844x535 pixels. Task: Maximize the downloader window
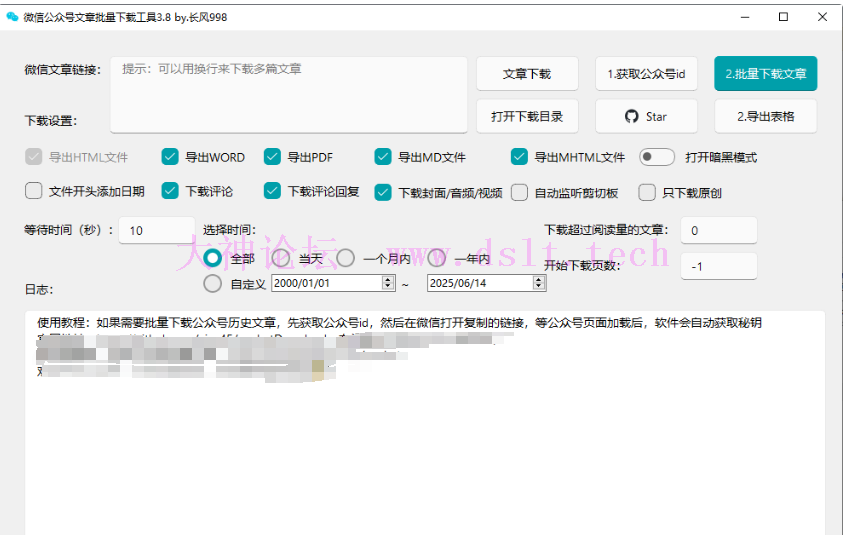click(x=784, y=17)
